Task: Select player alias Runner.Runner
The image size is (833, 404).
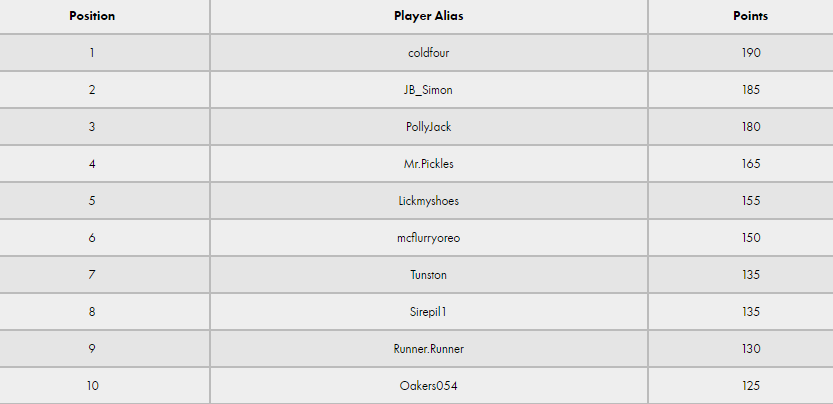Action: (429, 349)
